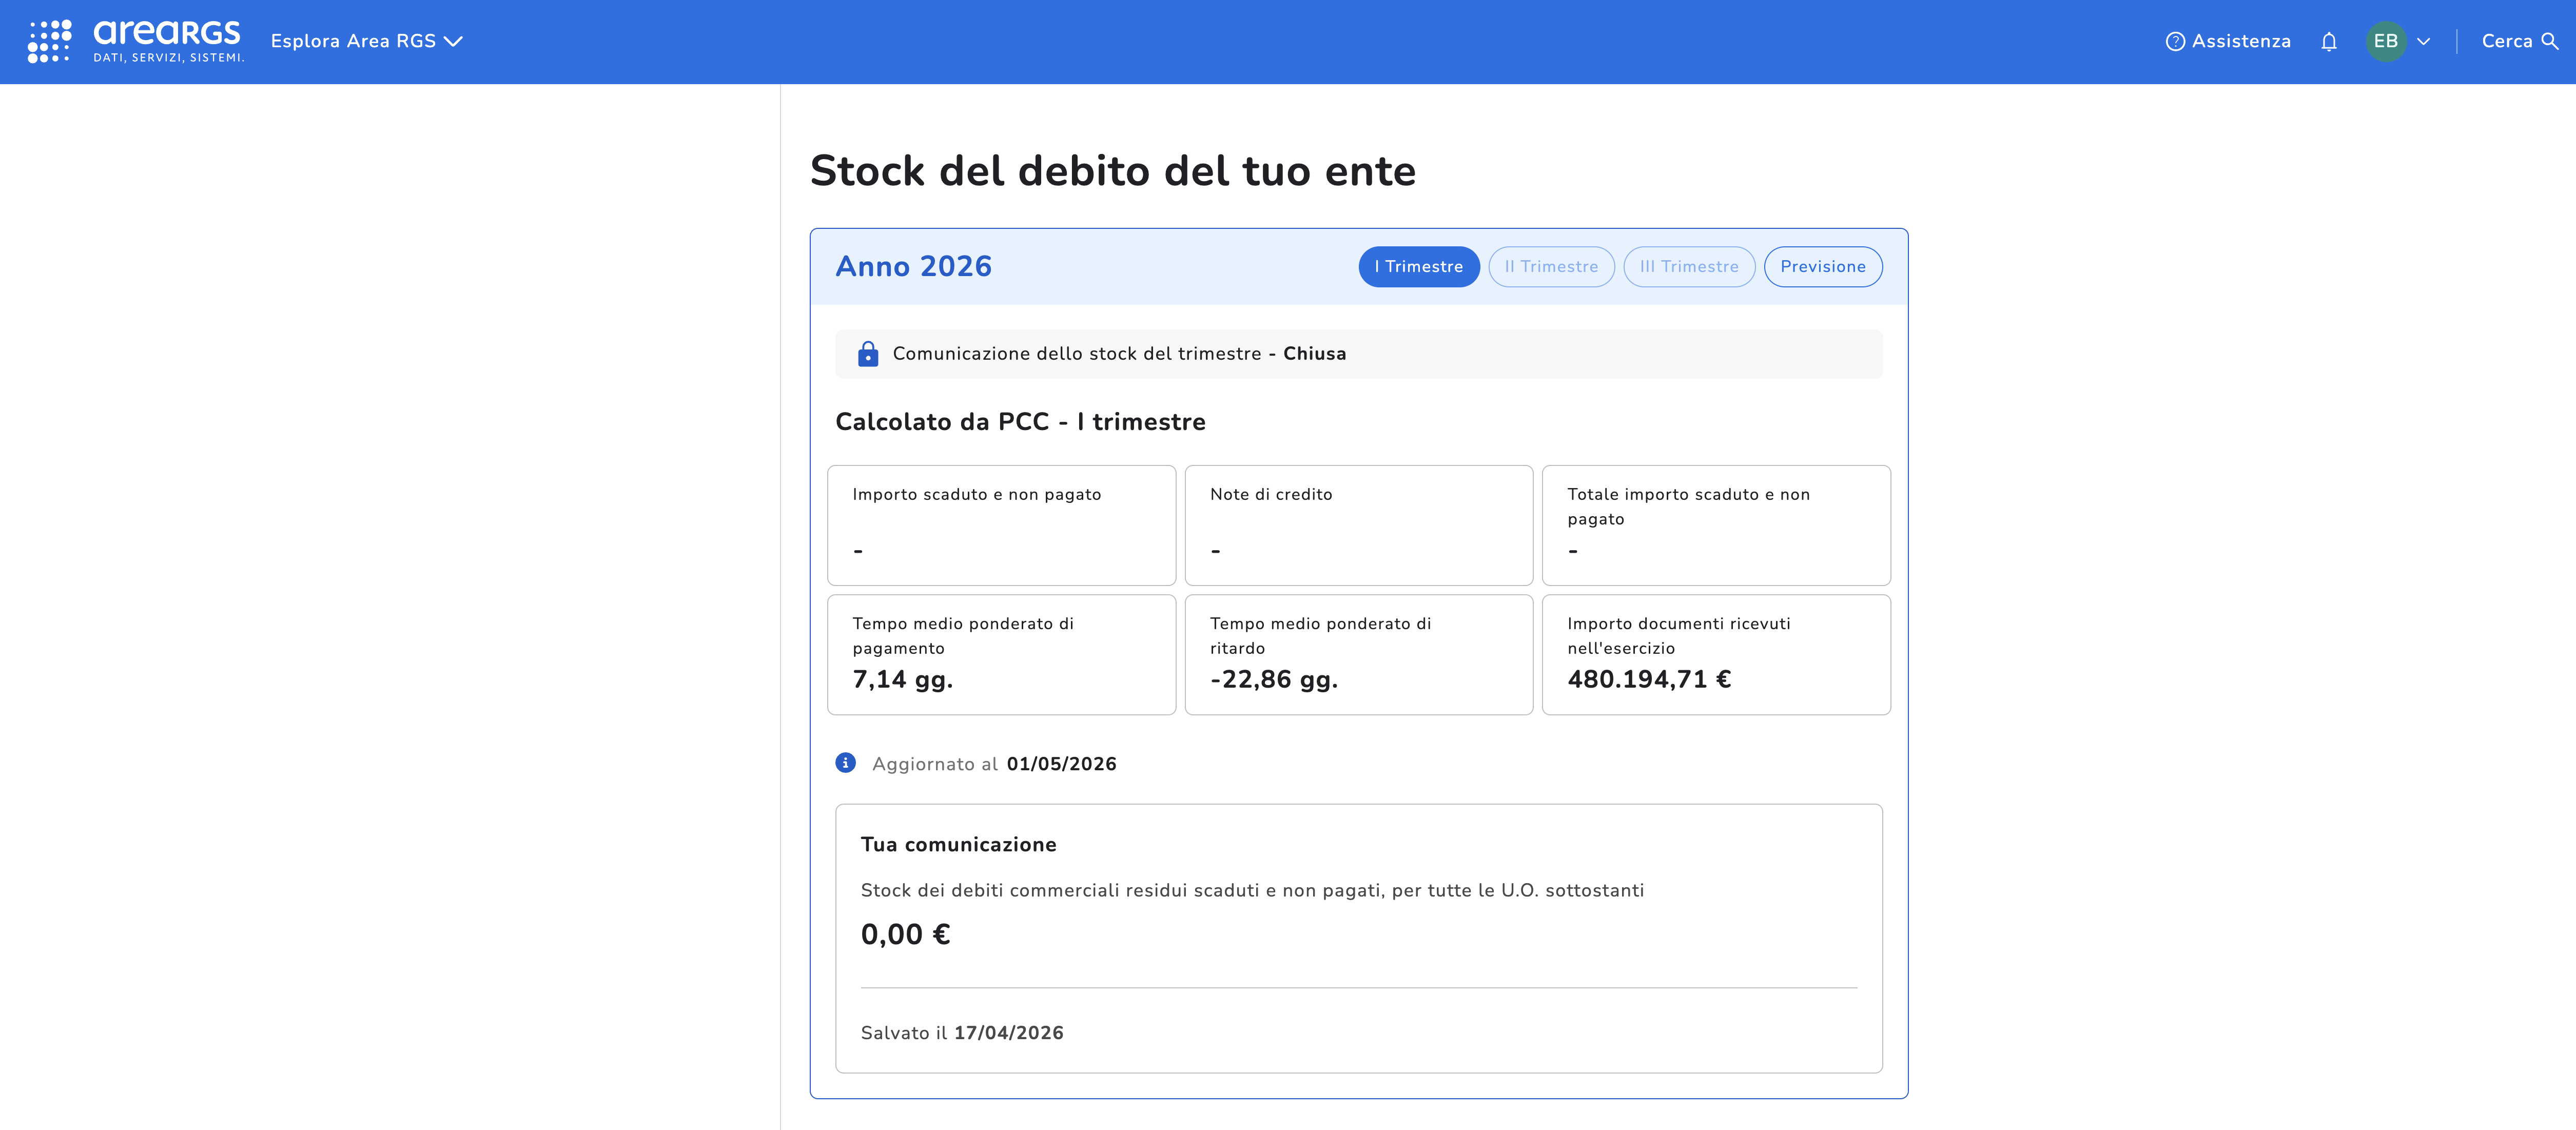Open the notifications bell
The width and height of the screenshot is (2576, 1130).
2329,41
